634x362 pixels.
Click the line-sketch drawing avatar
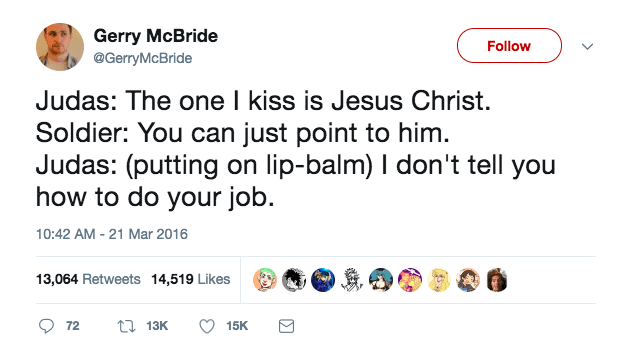click(352, 280)
